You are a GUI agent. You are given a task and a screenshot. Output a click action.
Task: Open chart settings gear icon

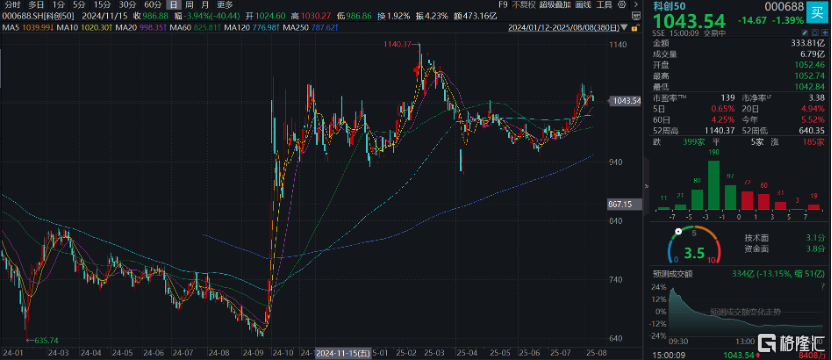click(622, 5)
